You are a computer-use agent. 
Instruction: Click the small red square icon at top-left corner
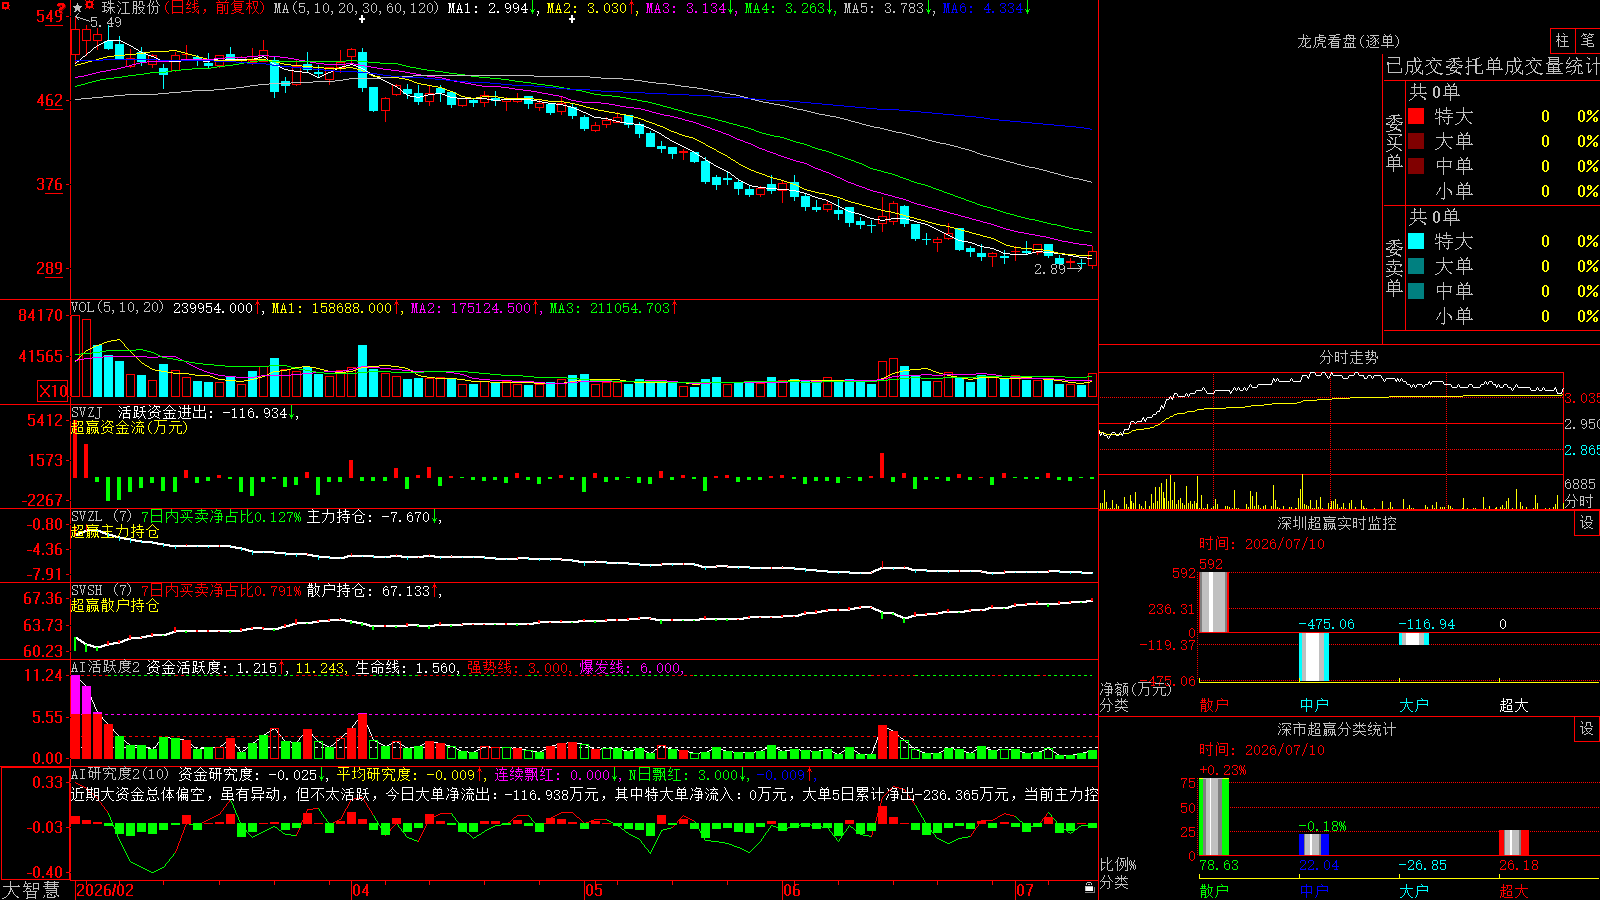pyautogui.click(x=3, y=3)
